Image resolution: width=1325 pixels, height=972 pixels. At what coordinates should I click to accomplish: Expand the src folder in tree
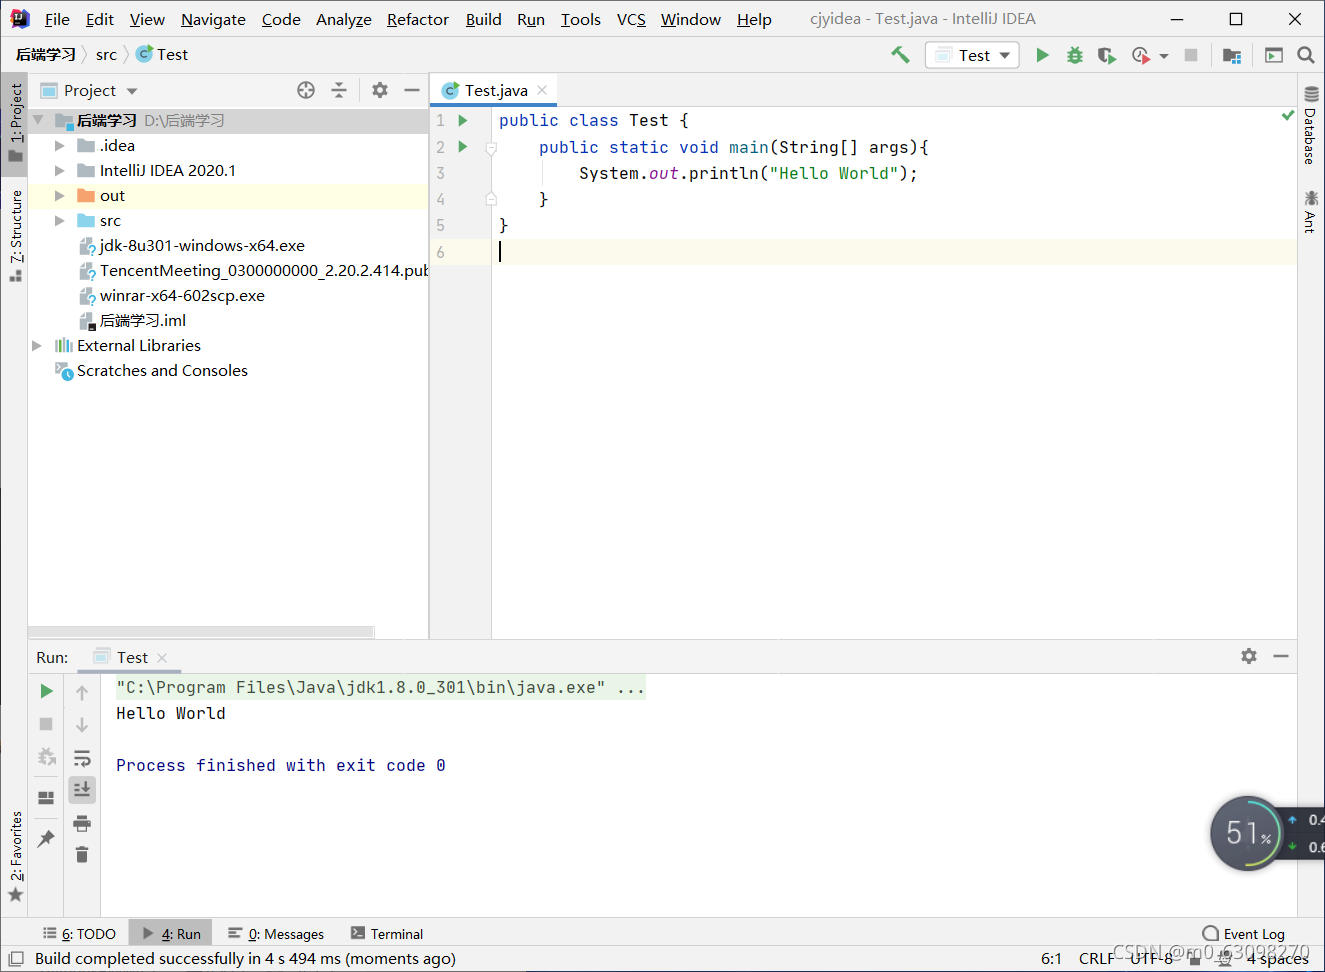click(60, 220)
